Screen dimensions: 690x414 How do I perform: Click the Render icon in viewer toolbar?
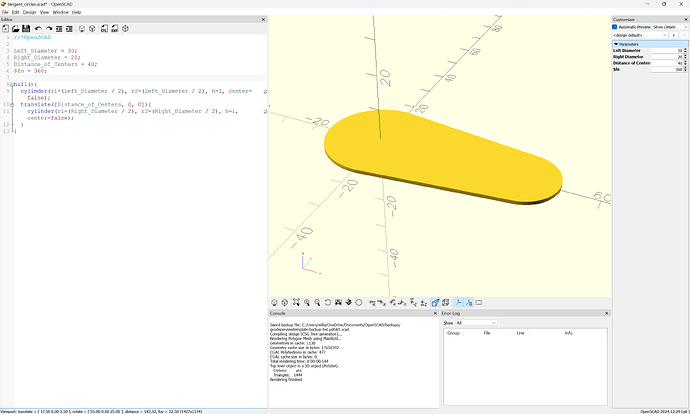click(285, 302)
